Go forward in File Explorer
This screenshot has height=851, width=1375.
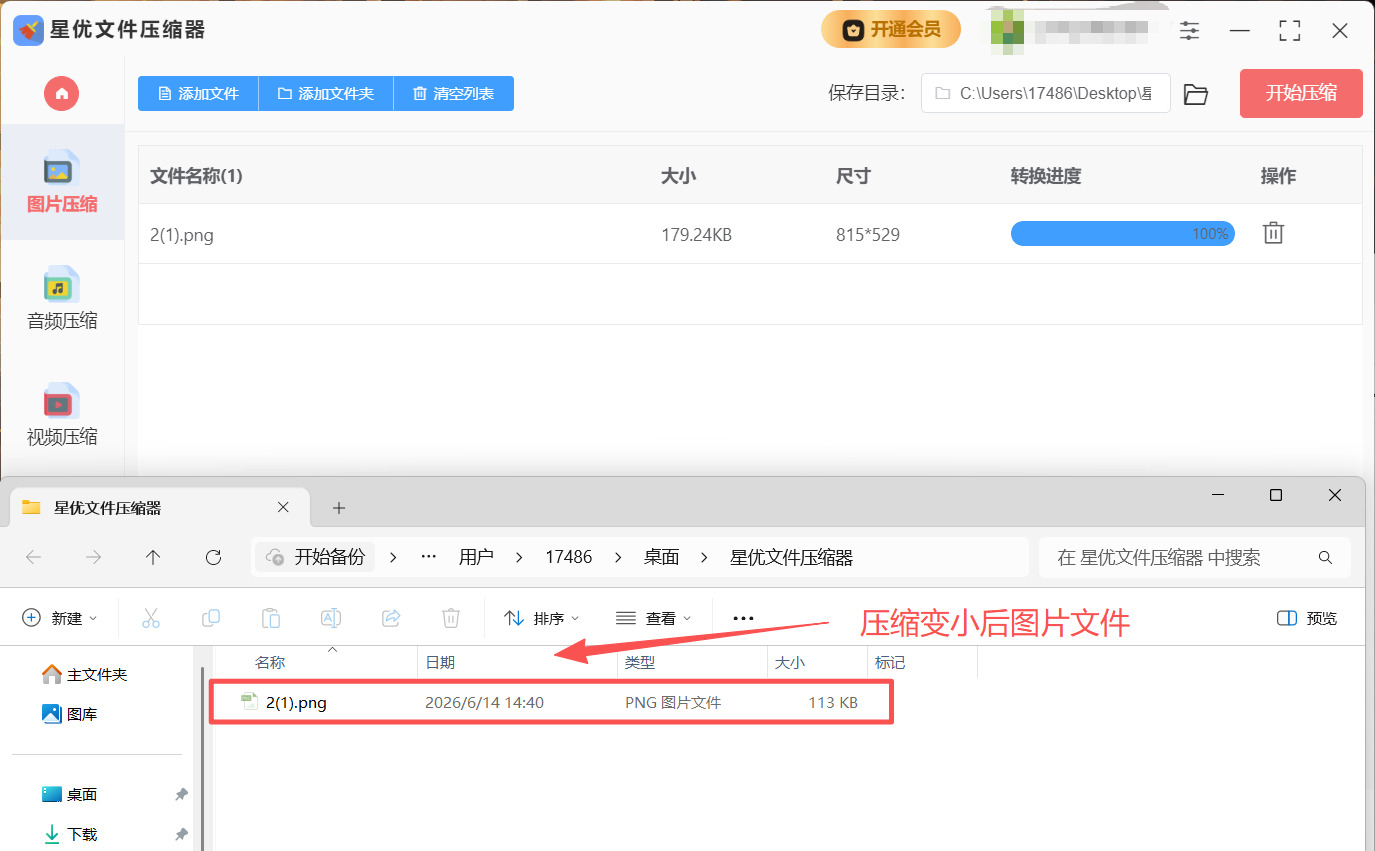tap(93, 557)
